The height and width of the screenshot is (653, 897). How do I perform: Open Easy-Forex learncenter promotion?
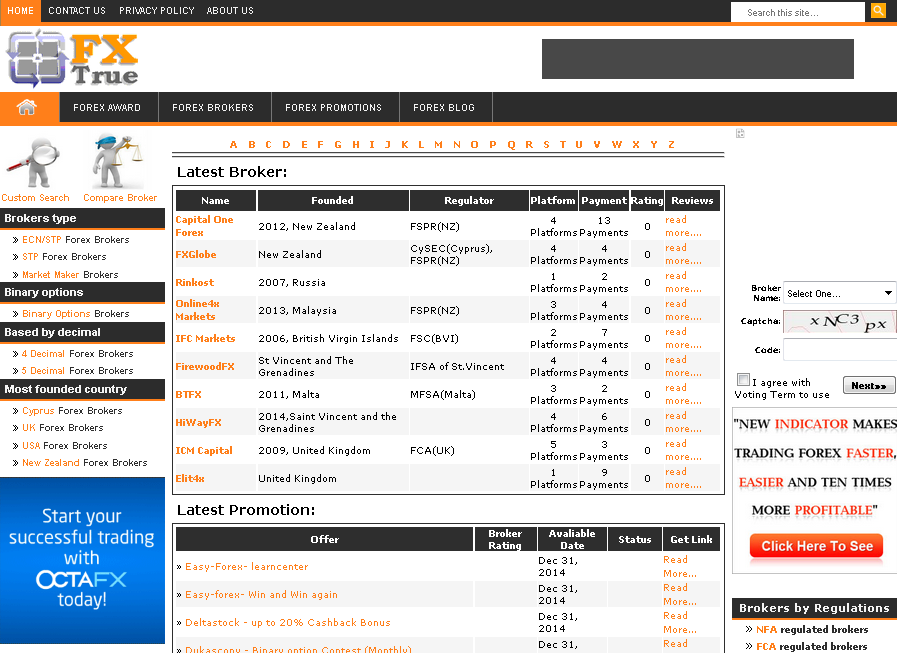(247, 567)
